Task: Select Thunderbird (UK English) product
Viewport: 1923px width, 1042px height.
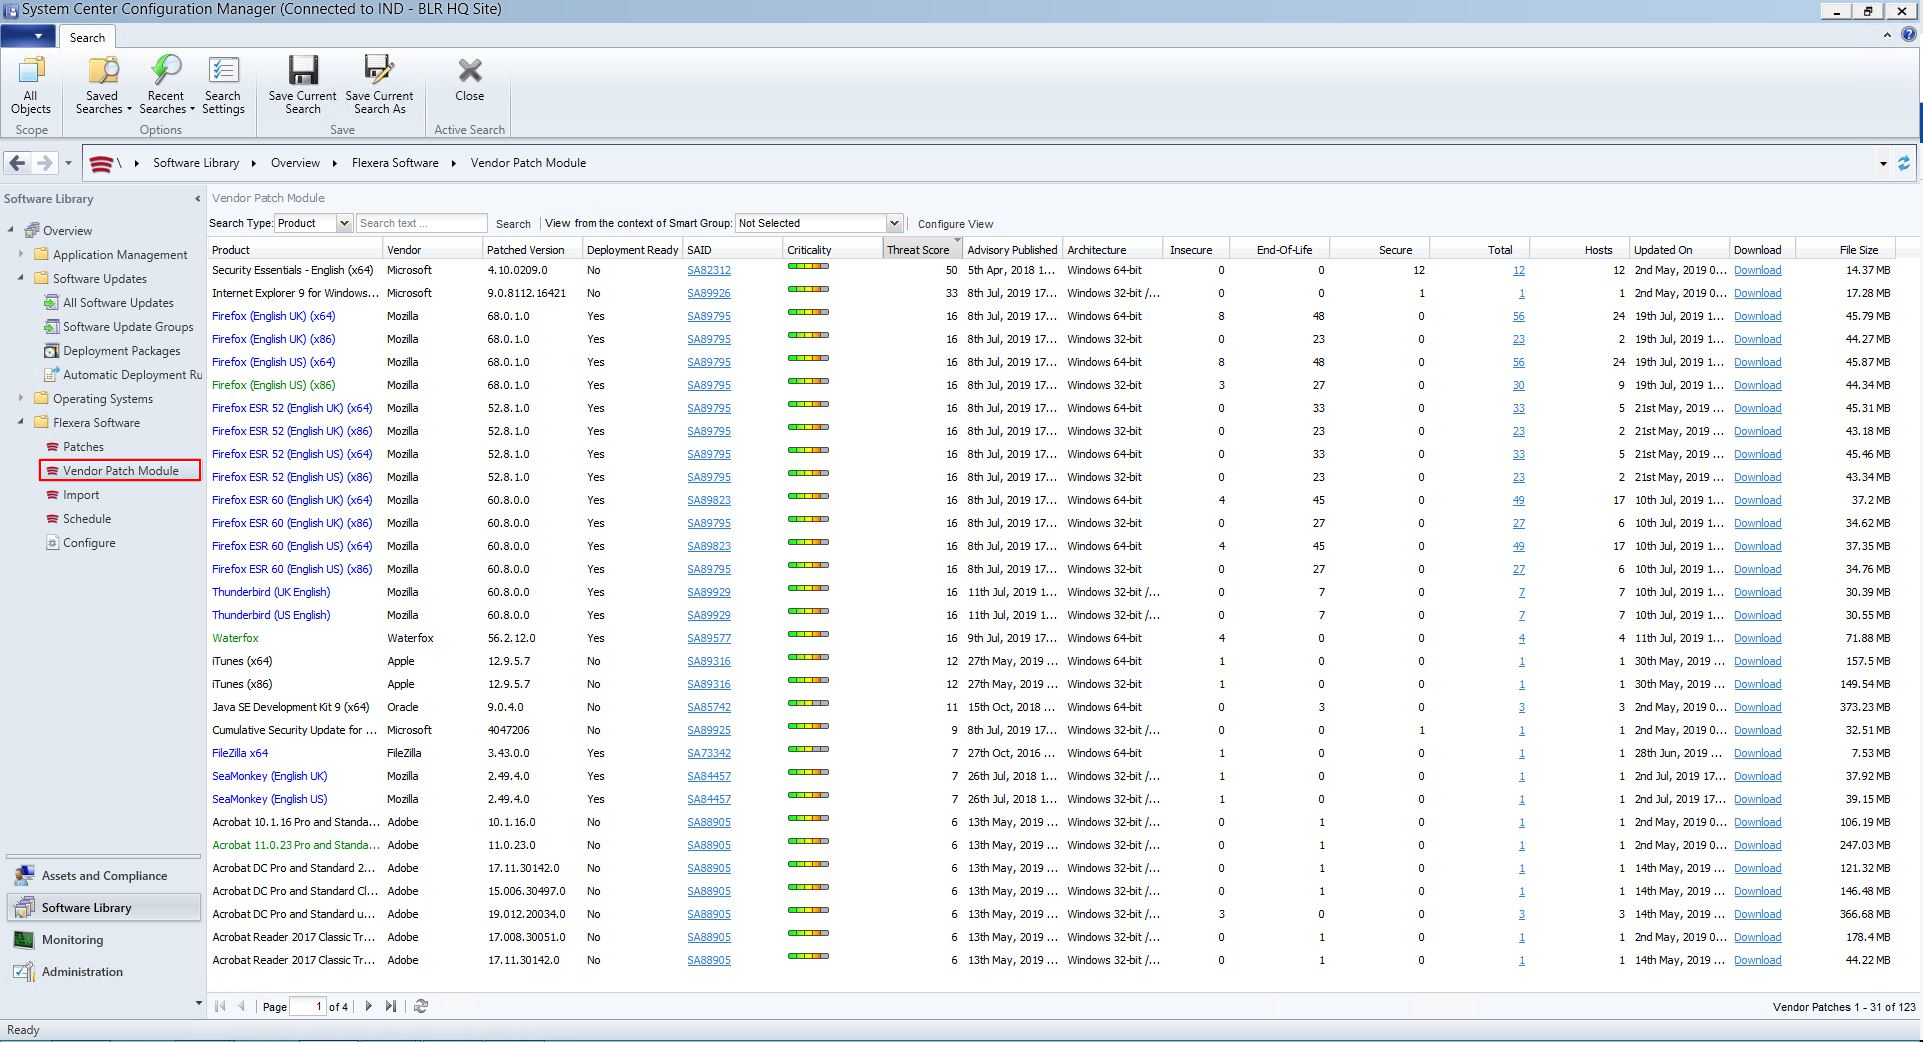Action: (x=271, y=592)
